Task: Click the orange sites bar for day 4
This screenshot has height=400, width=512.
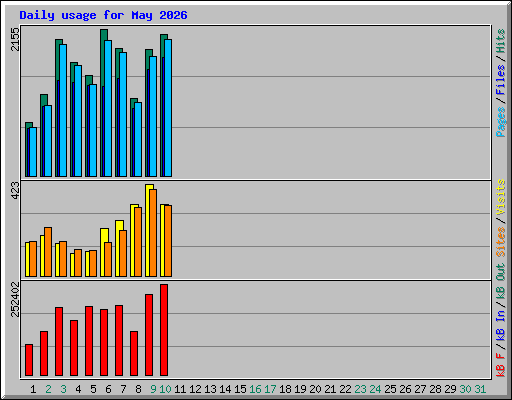Action: pos(78,263)
